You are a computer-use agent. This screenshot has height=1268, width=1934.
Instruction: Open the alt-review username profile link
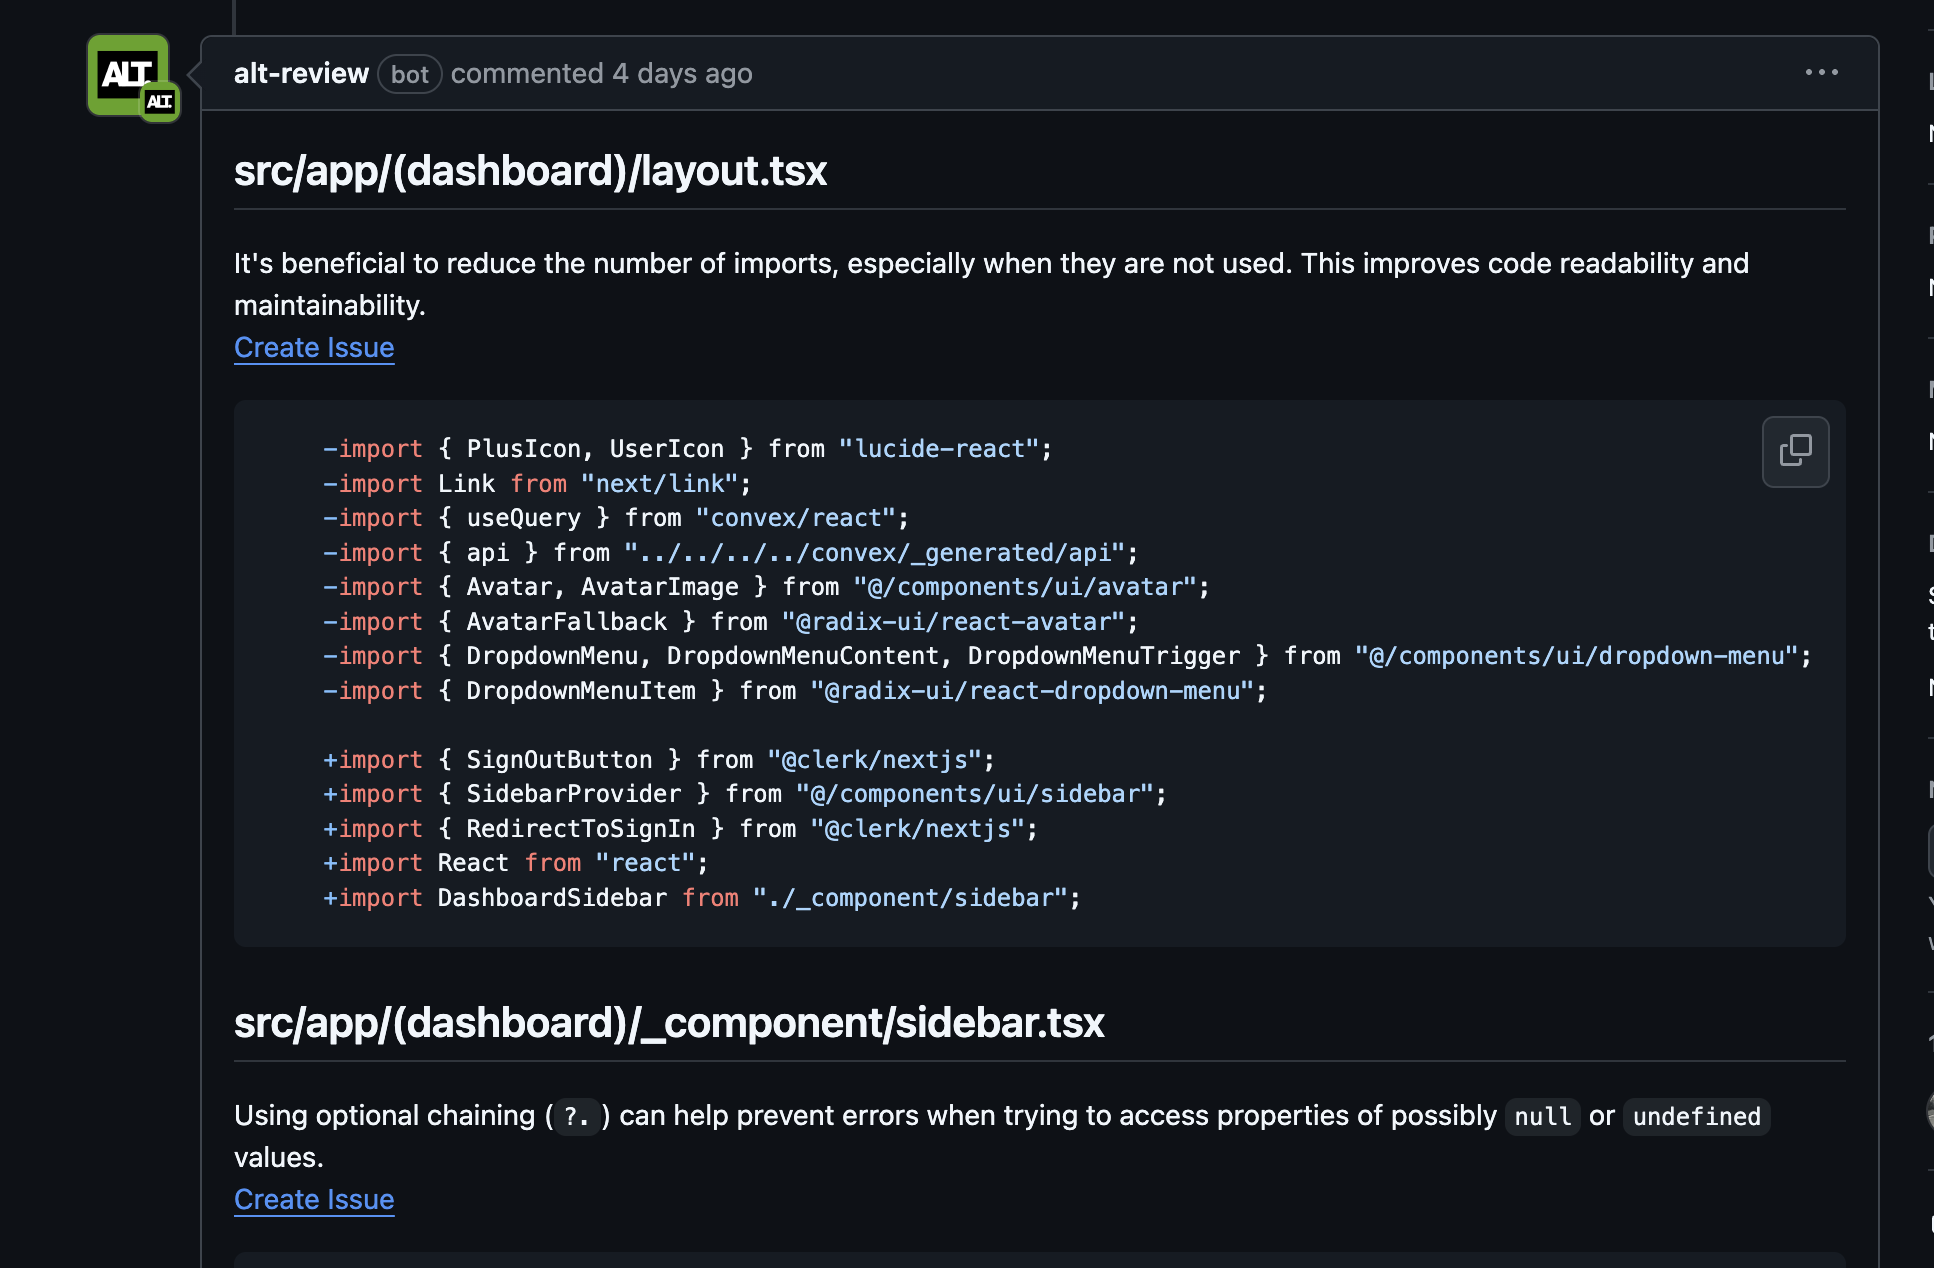coord(301,74)
